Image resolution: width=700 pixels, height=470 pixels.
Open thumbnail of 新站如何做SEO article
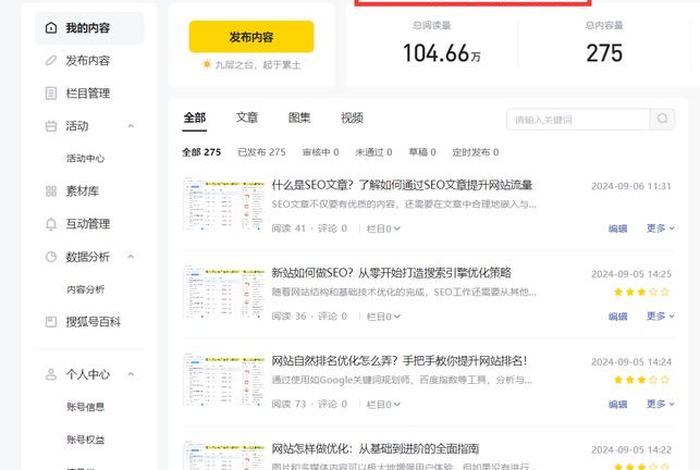click(224, 292)
